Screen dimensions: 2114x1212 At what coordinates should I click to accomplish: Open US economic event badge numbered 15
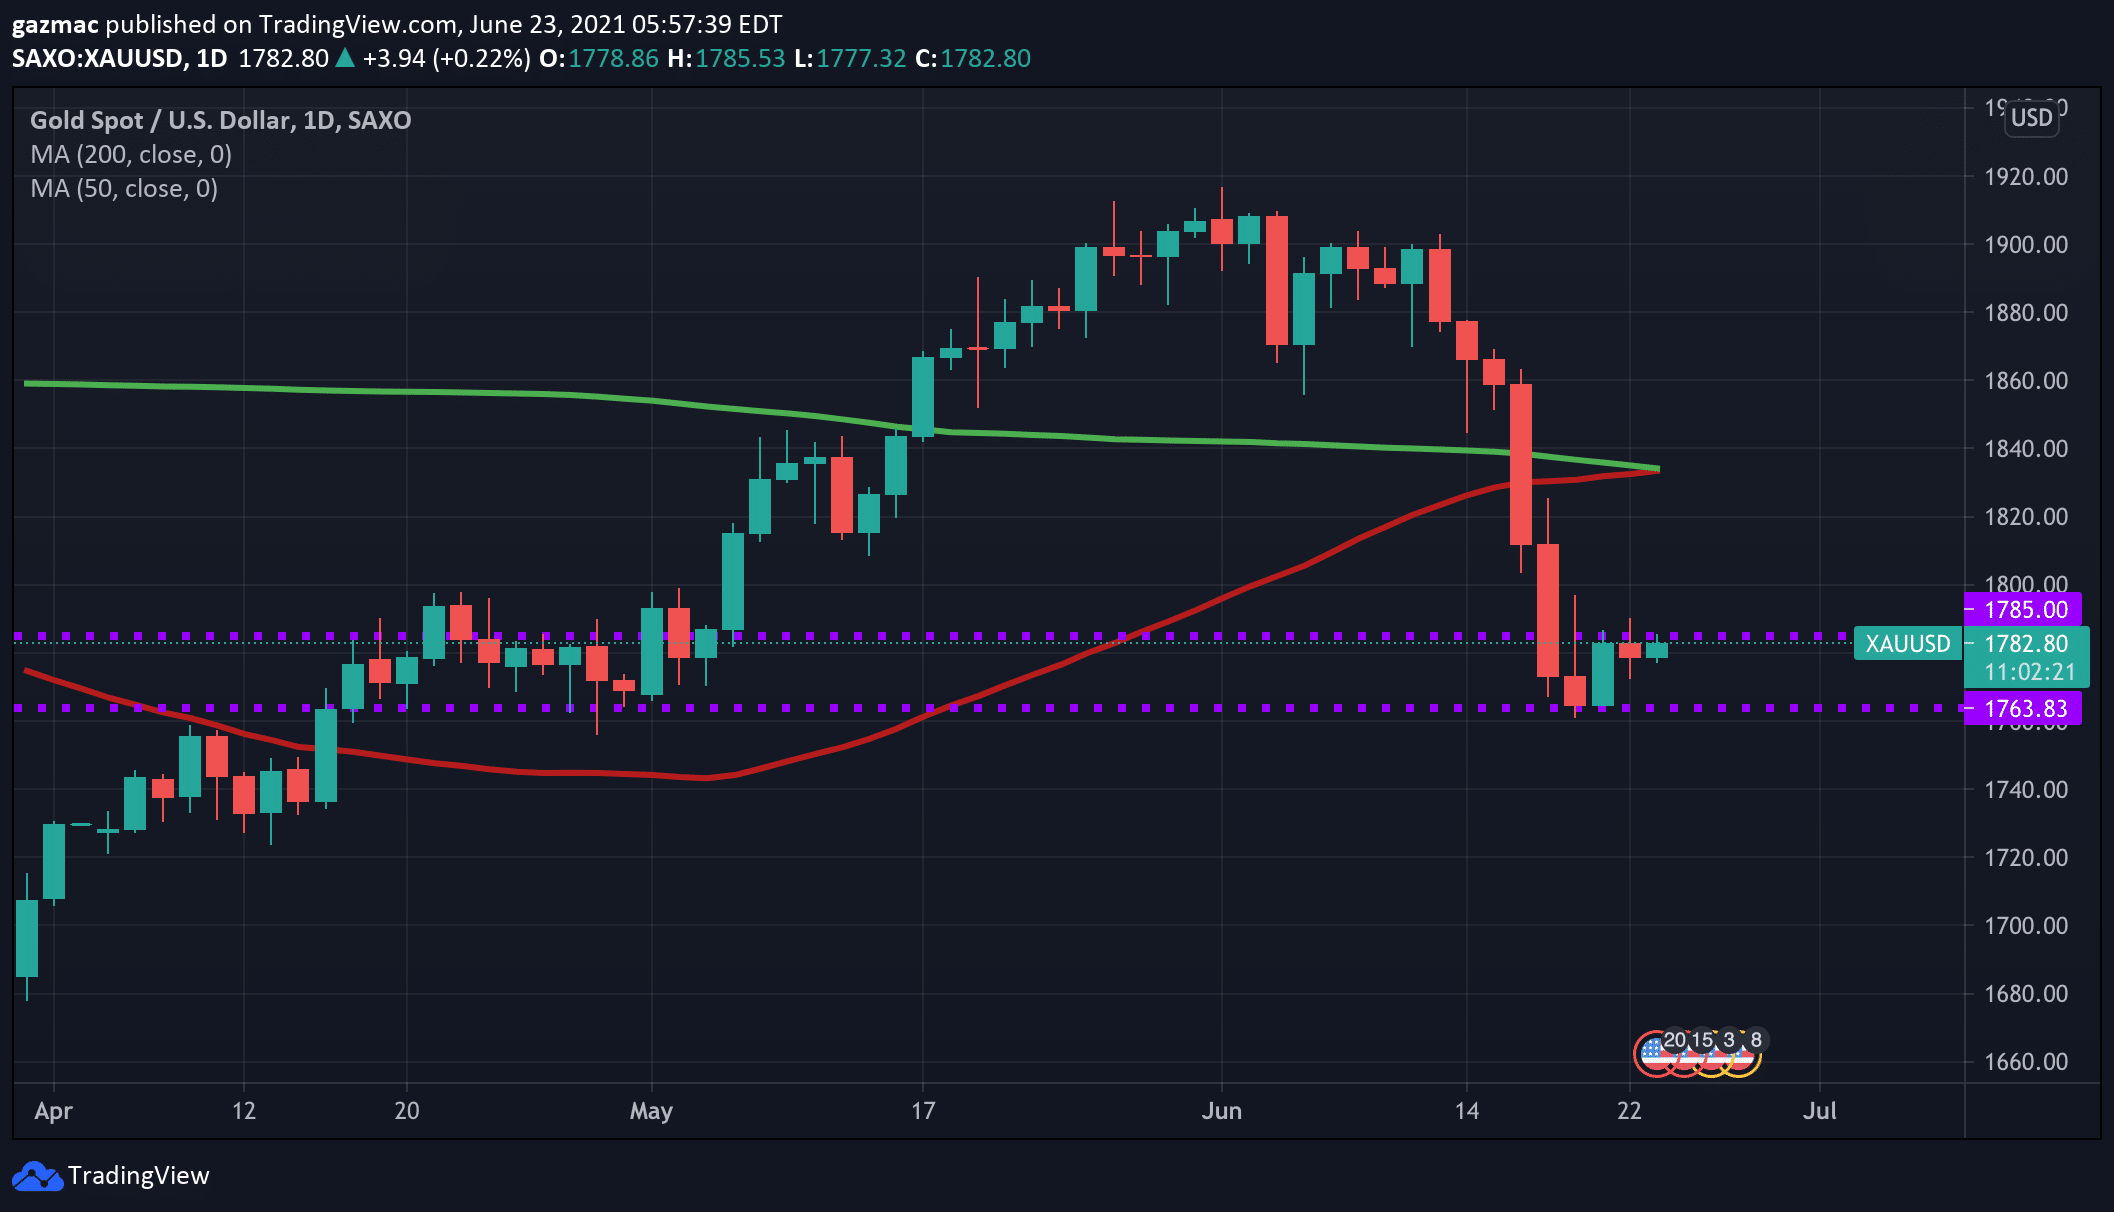point(1685,1054)
